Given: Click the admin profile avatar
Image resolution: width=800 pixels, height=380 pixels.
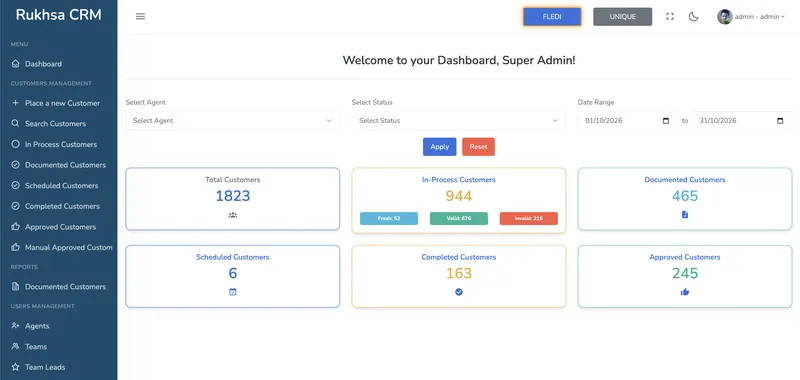Looking at the screenshot, I should [x=724, y=17].
